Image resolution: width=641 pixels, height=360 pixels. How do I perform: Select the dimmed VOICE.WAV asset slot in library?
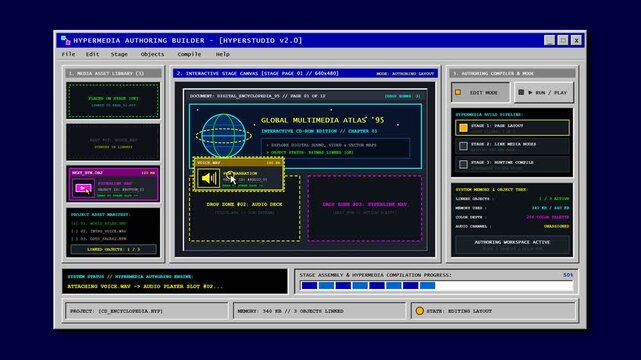113,142
